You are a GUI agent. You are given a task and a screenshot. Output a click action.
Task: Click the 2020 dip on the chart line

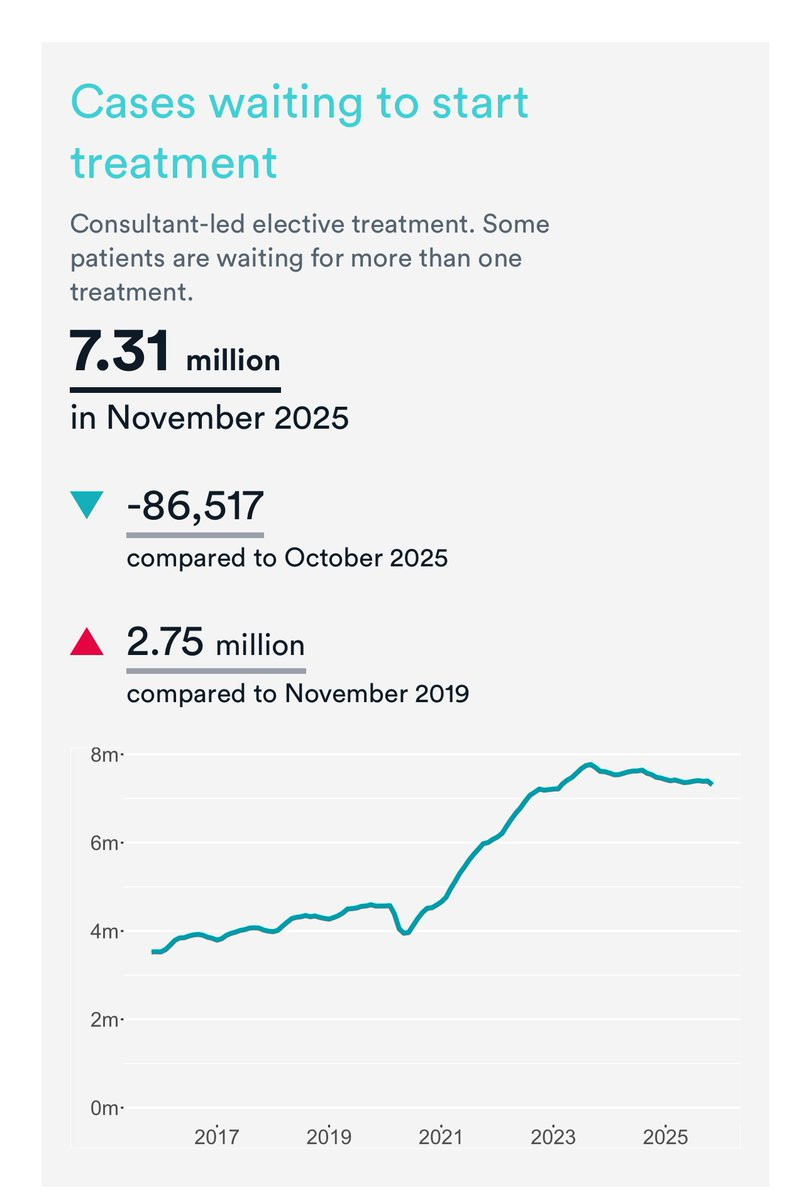[x=404, y=932]
